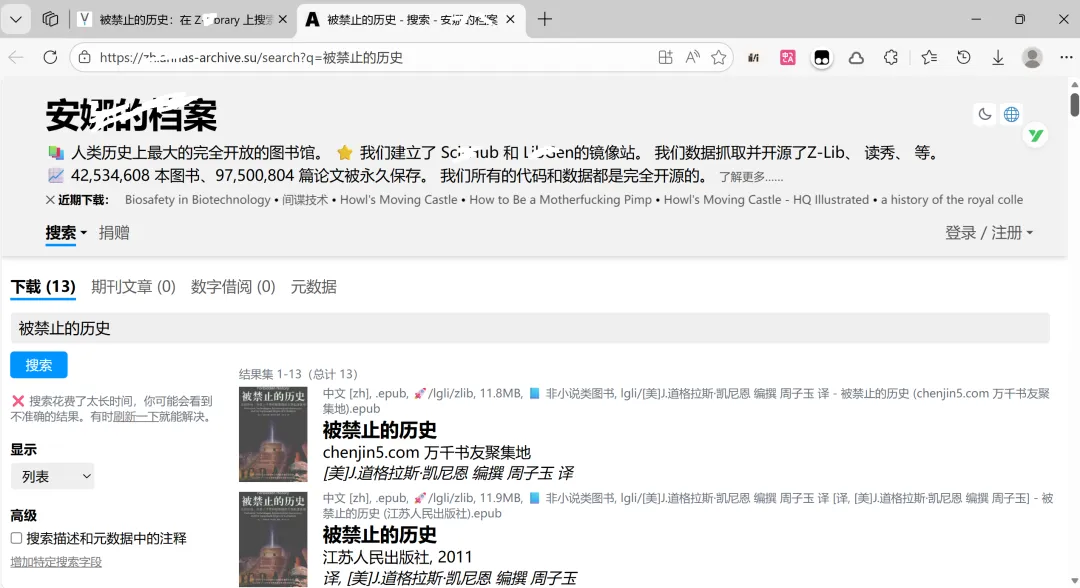Open first book cover thumbnail chenjin5.com
Image resolution: width=1080 pixels, height=588 pixels.
[x=273, y=434]
